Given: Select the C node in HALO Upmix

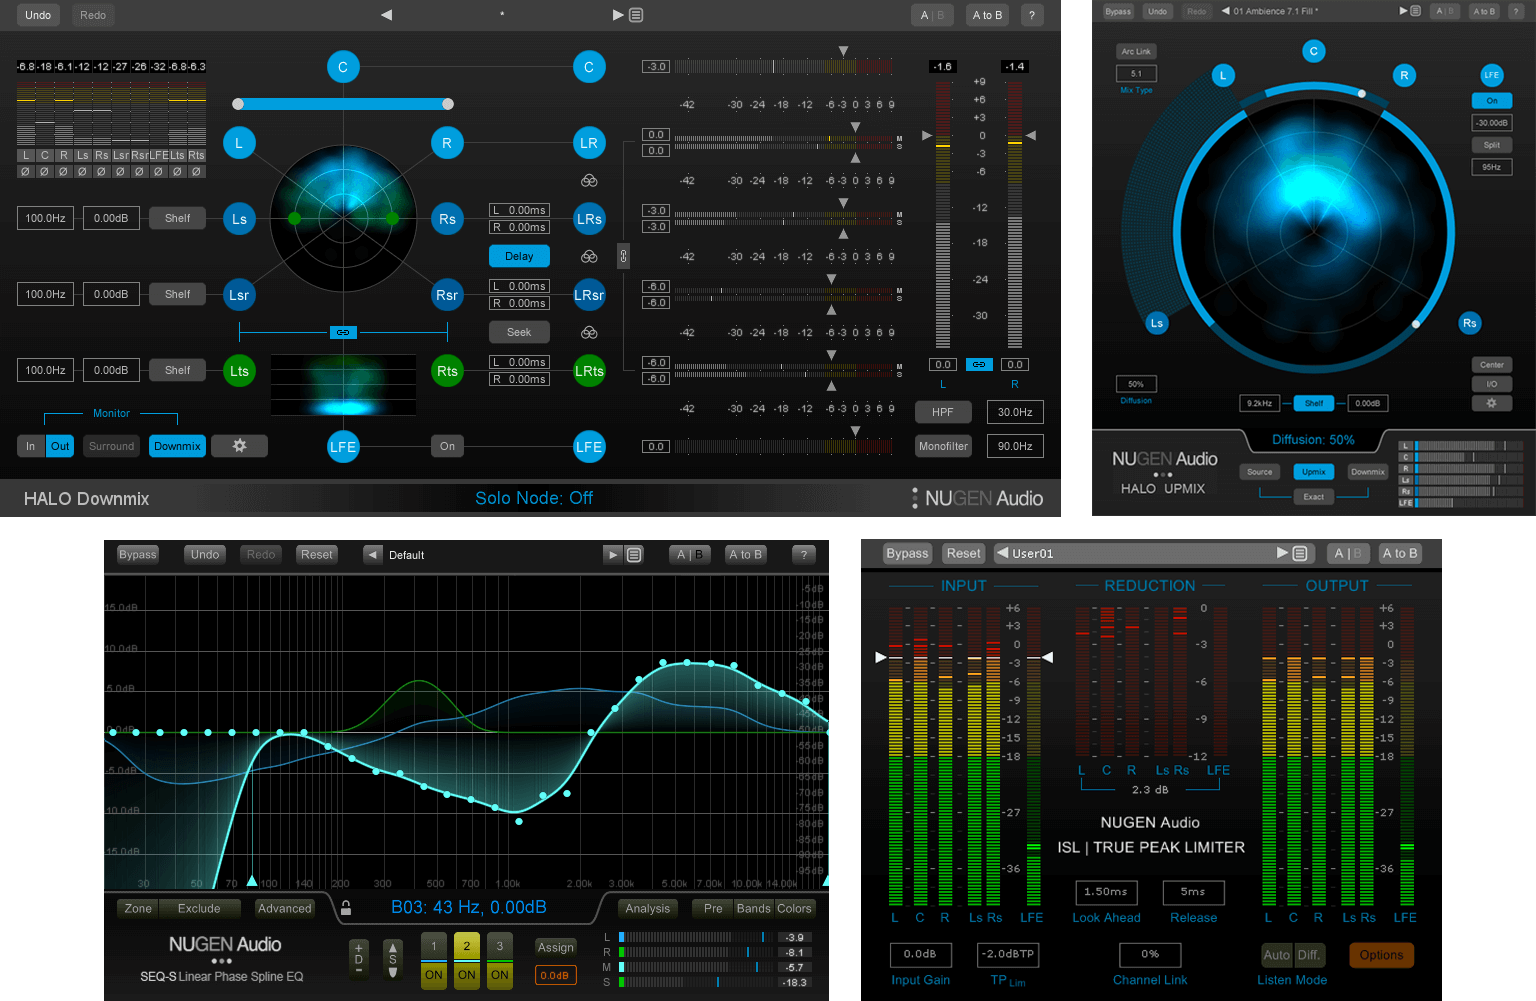Looking at the screenshot, I should [1314, 51].
